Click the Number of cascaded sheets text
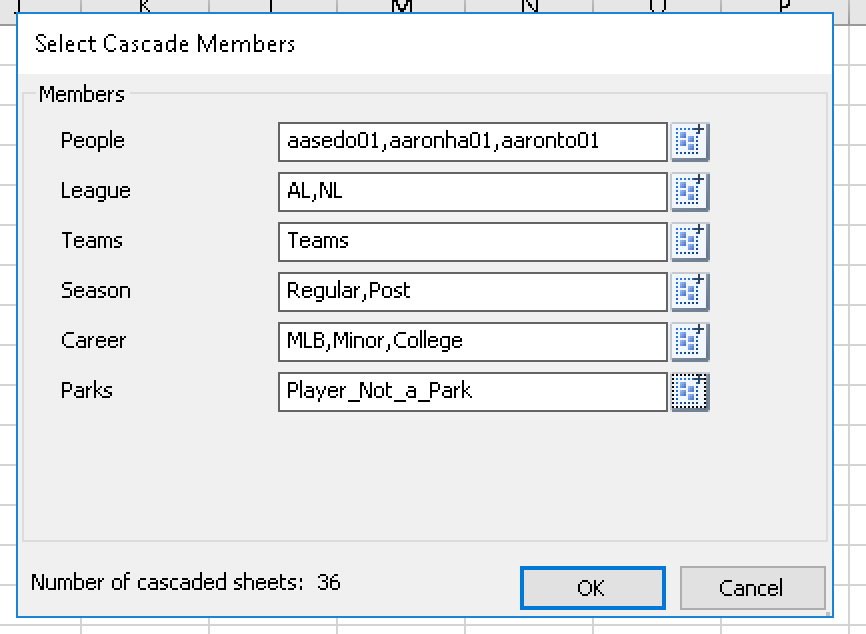 pos(185,582)
